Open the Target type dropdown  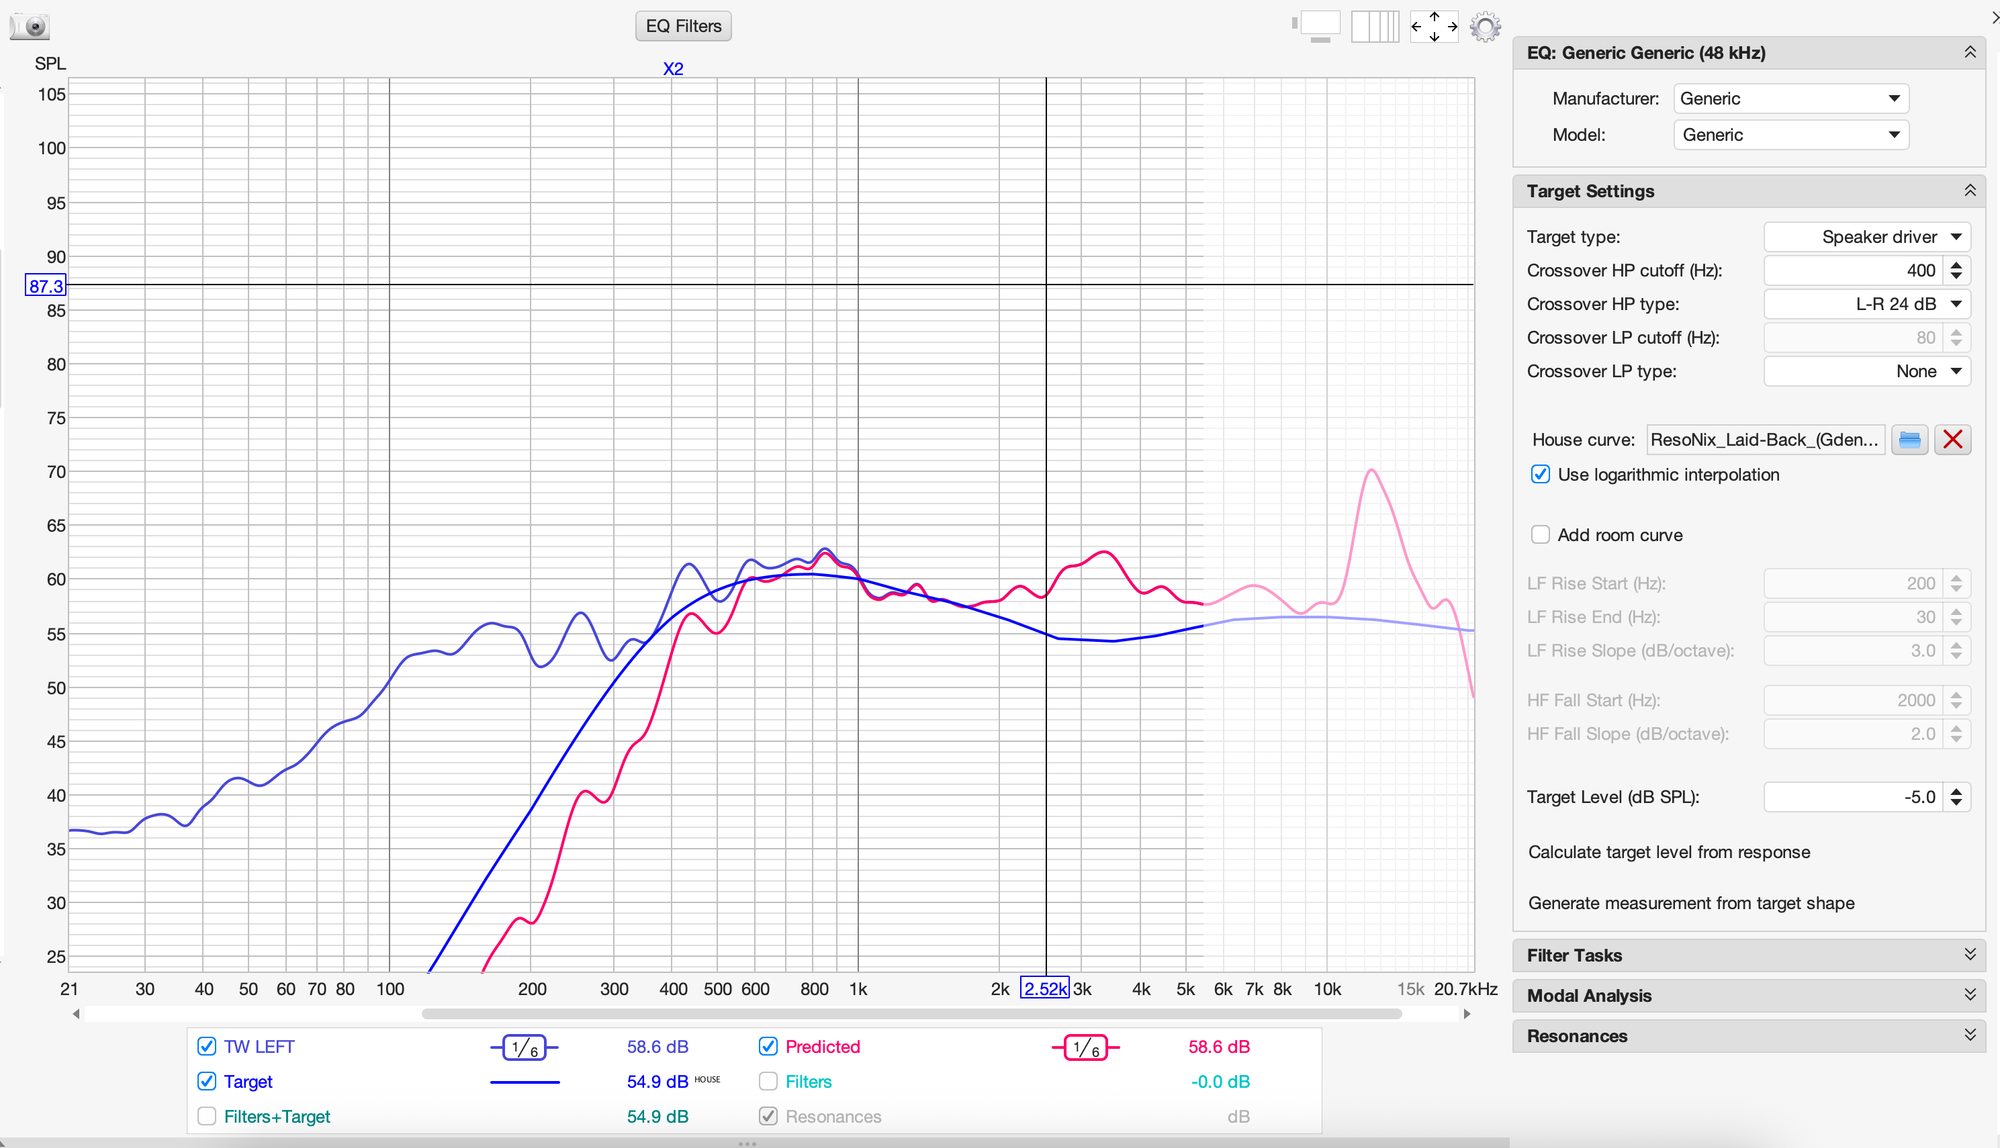pyautogui.click(x=1866, y=237)
